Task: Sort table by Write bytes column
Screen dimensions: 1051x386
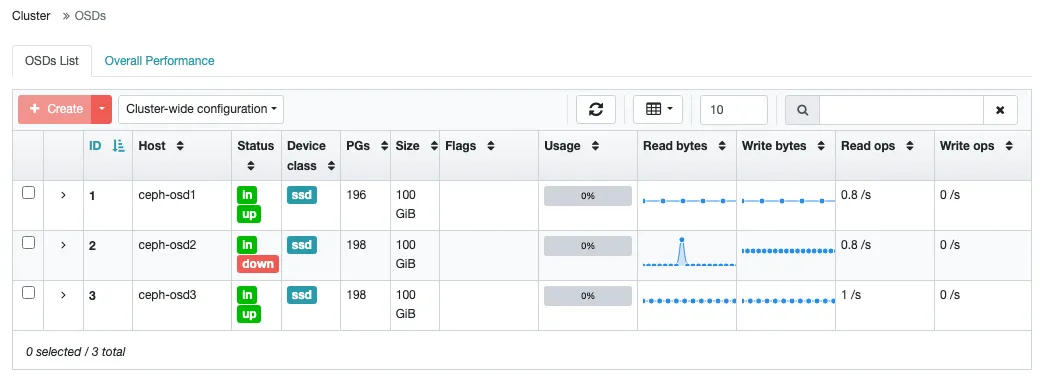Action: coord(820,145)
